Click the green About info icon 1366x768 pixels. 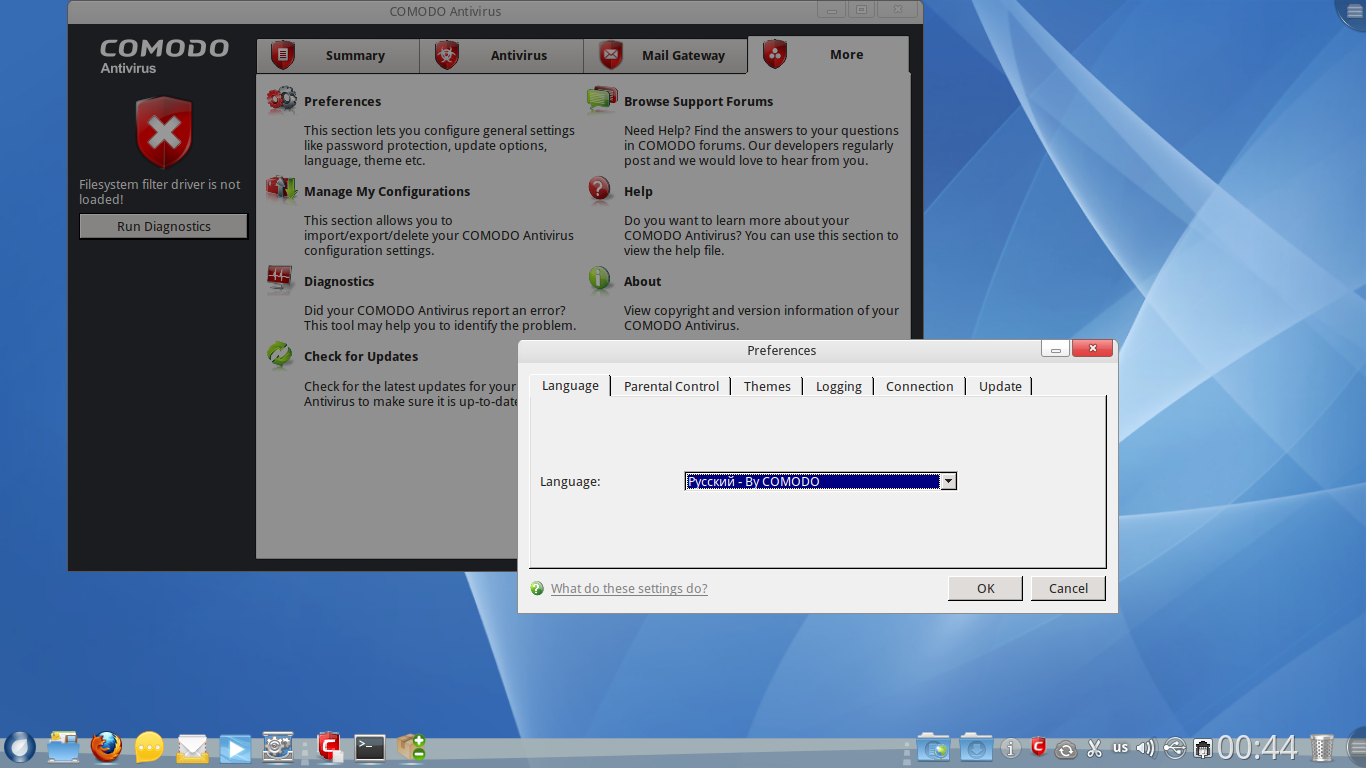point(600,280)
